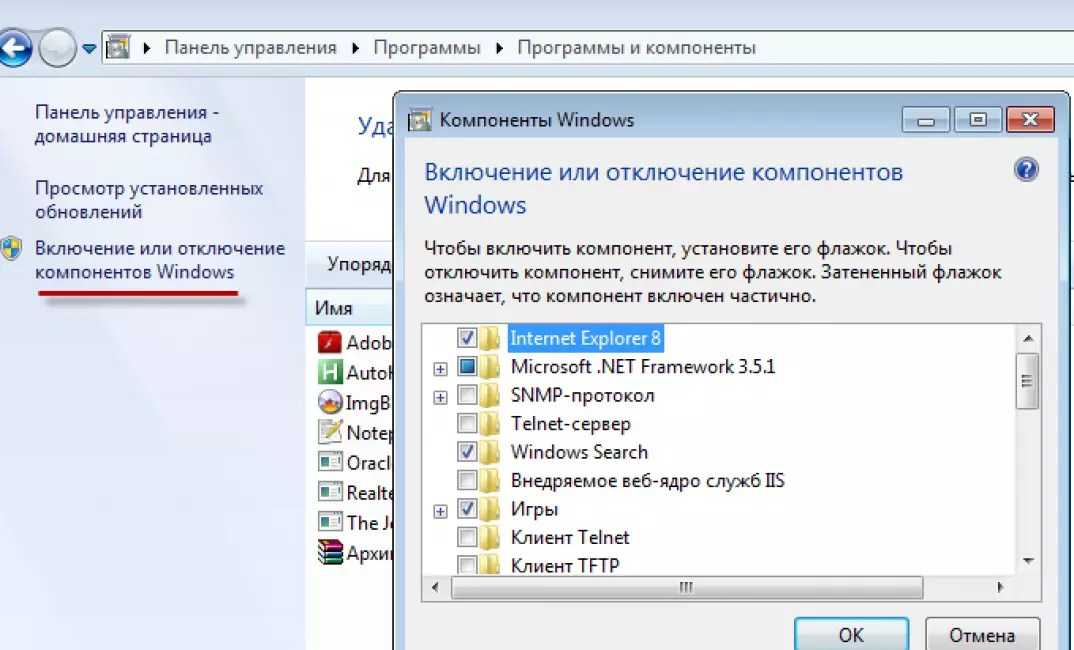Image resolution: width=1074 pixels, height=650 pixels.
Task: Uncheck the Internet Explorer 8 checkbox
Action: 467,338
